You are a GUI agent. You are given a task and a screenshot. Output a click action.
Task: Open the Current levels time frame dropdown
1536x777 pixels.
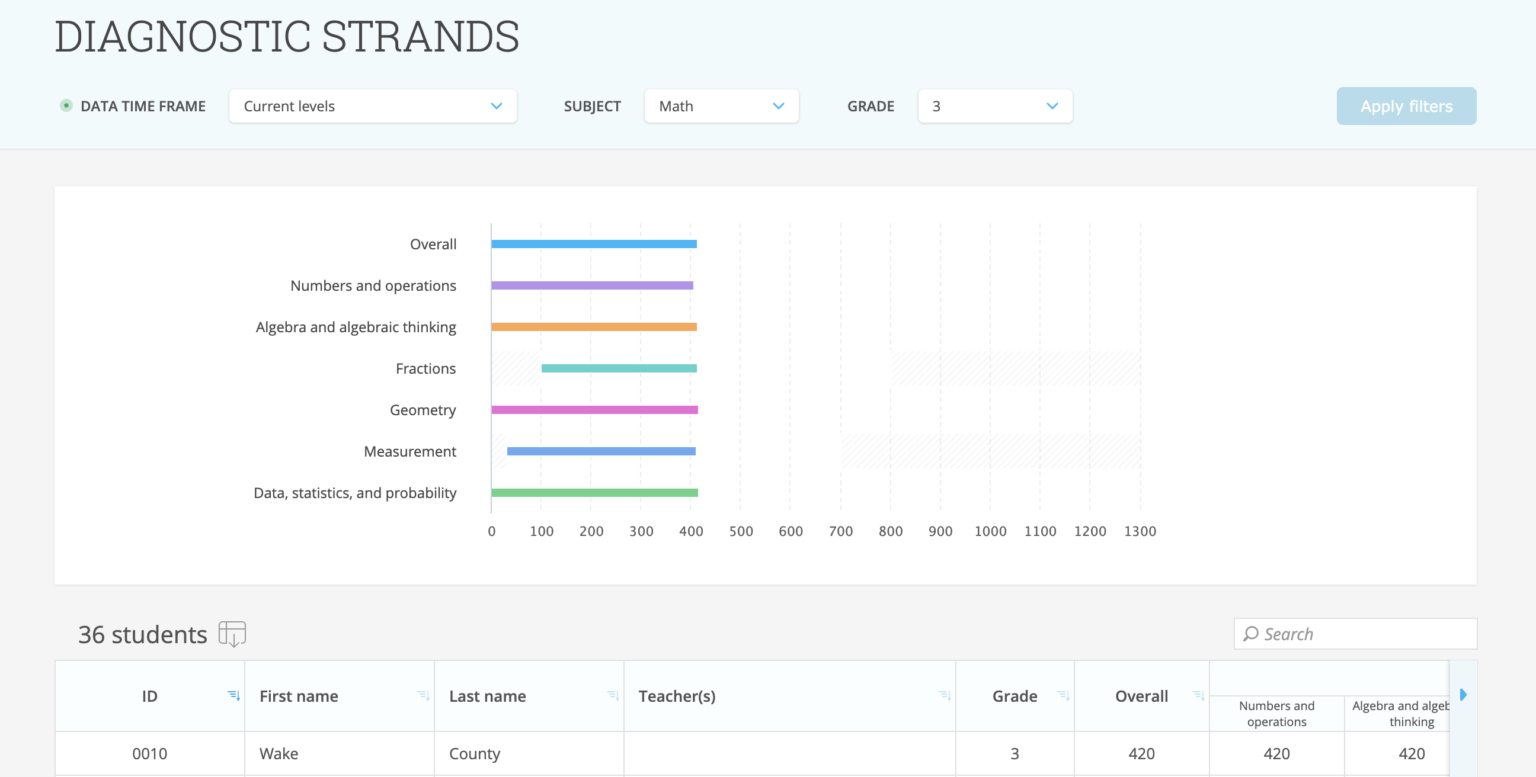(x=372, y=105)
